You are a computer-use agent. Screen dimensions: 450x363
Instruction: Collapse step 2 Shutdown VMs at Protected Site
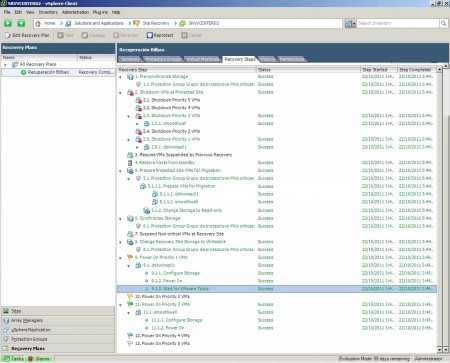[120, 93]
